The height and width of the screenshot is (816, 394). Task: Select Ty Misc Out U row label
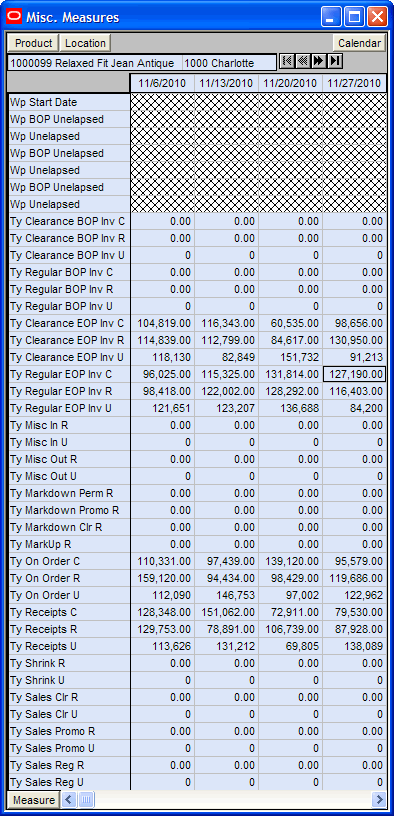[69, 477]
